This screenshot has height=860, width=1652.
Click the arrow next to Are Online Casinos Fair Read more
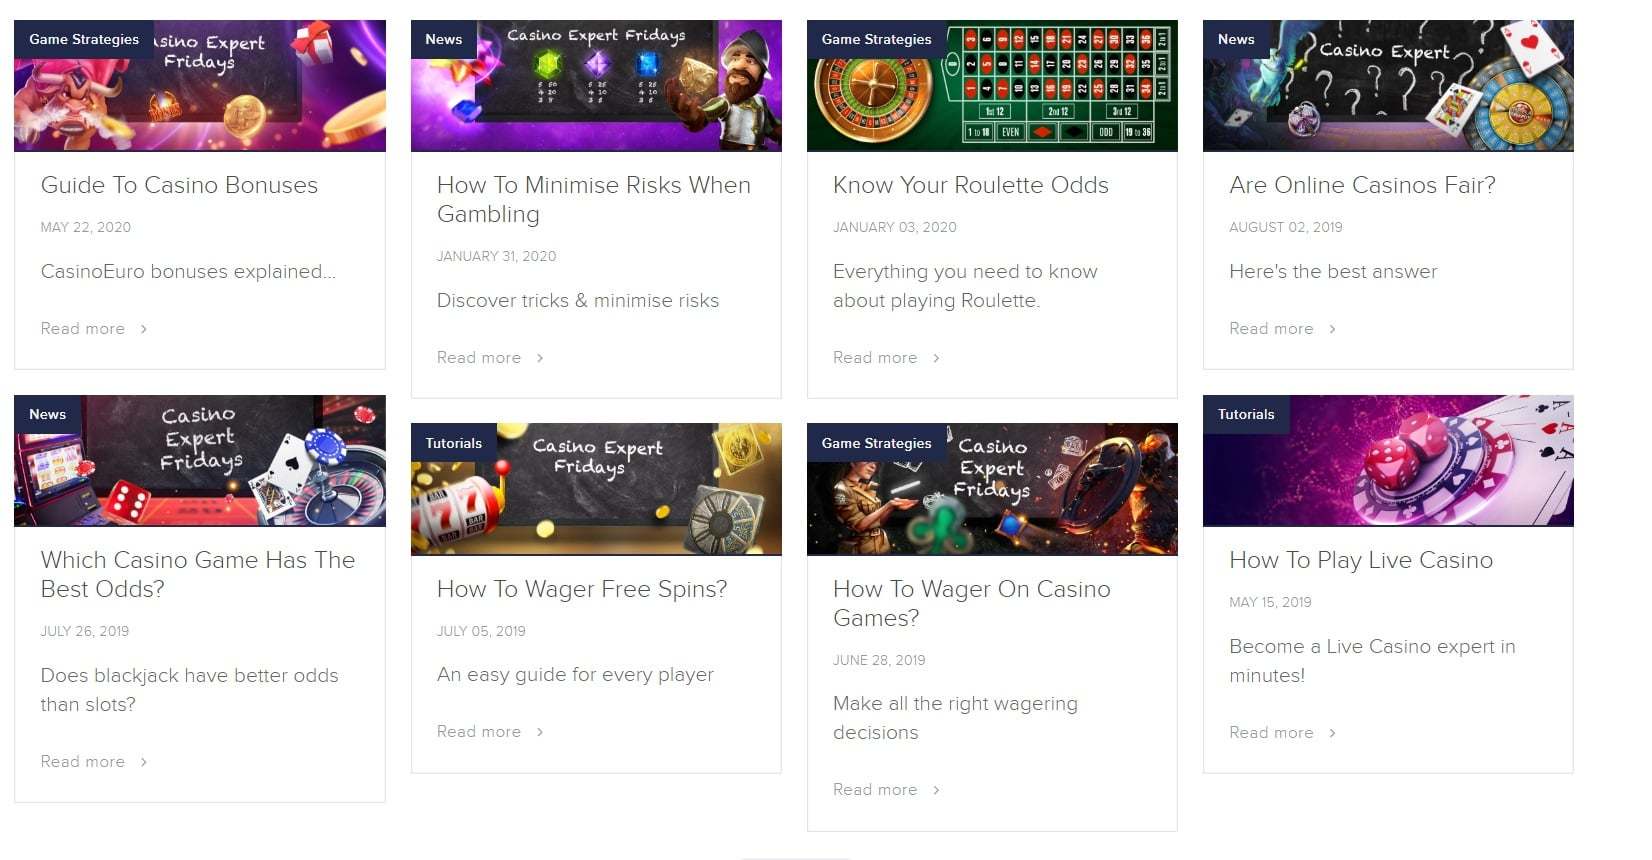click(1332, 329)
